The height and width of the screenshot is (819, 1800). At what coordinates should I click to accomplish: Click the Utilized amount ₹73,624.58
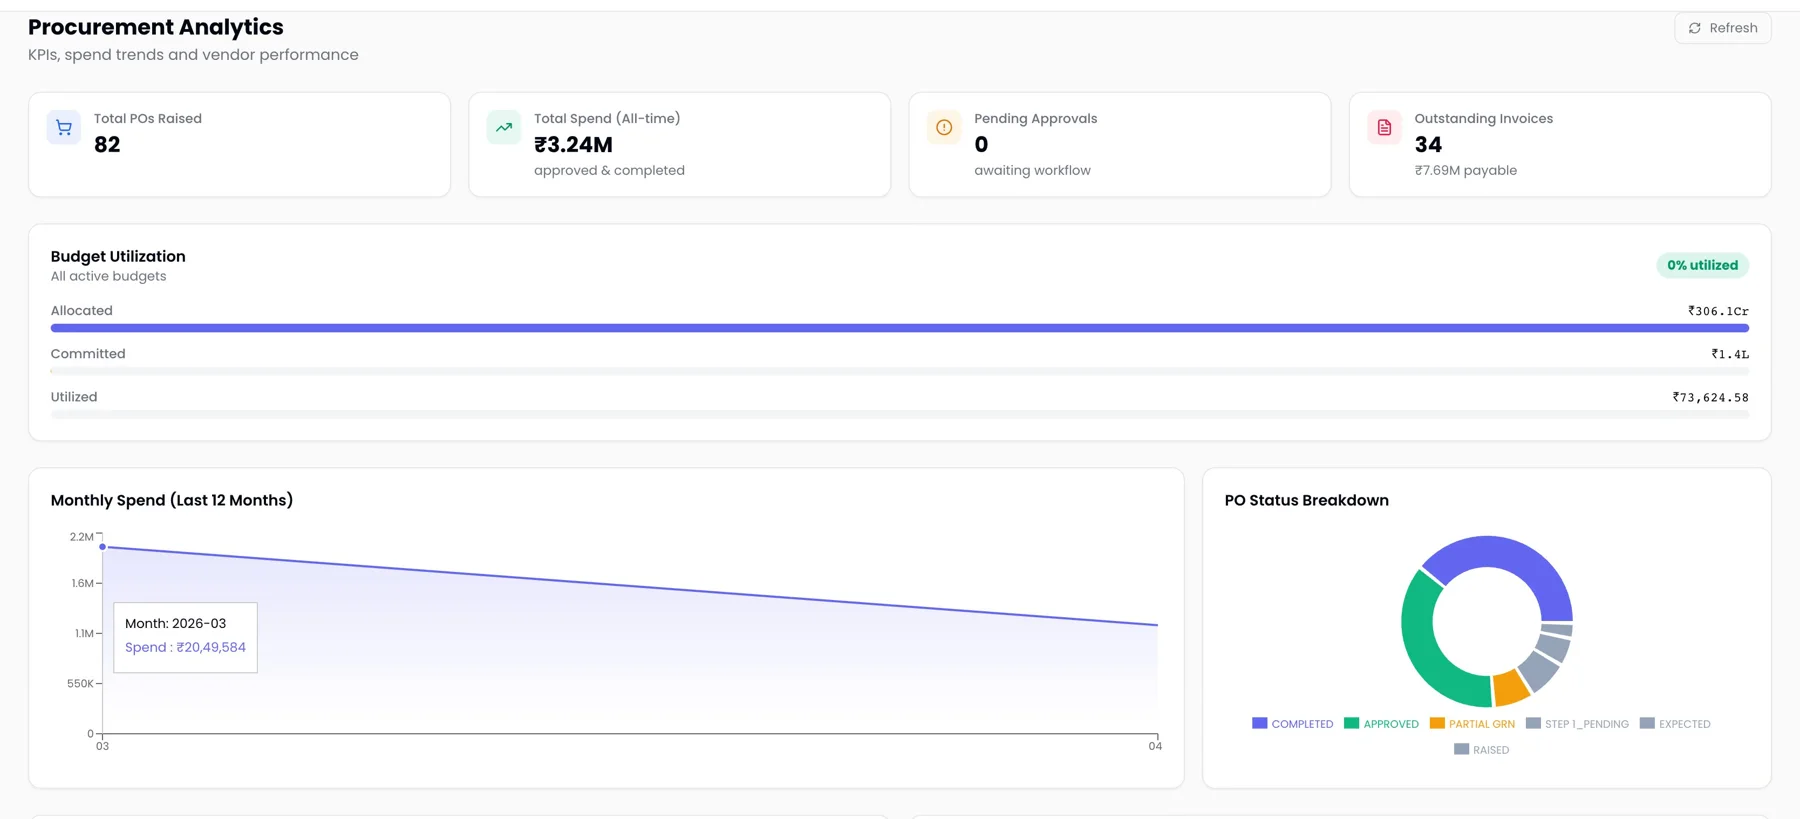tap(1710, 397)
